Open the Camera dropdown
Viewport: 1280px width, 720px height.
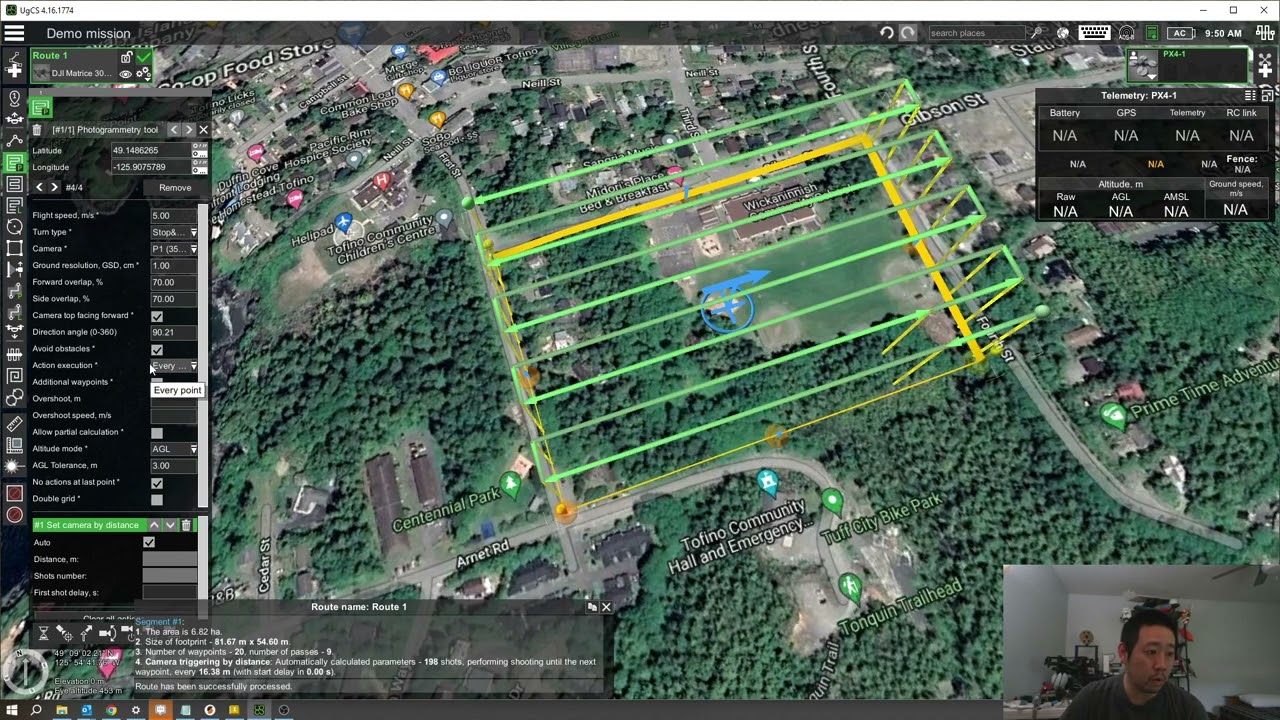(174, 249)
